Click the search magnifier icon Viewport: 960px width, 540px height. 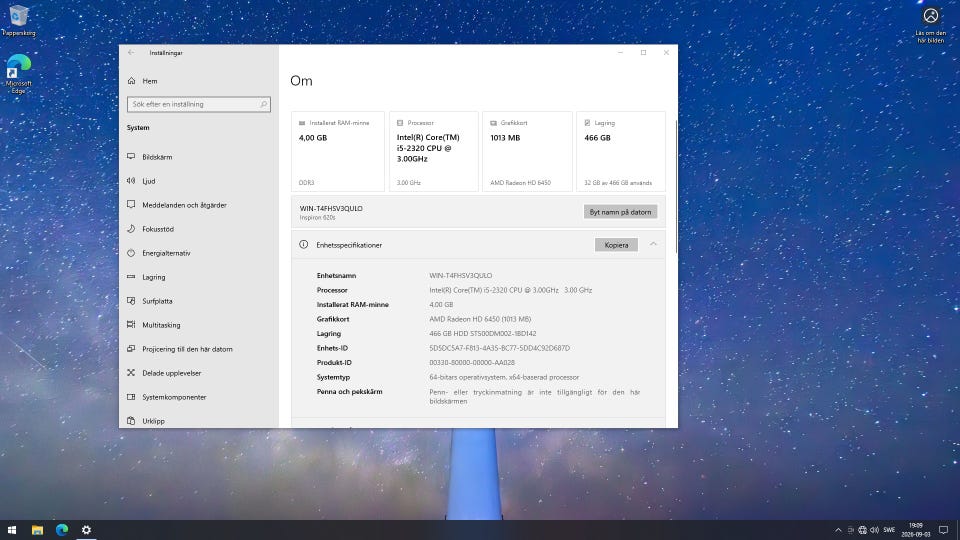[263, 105]
